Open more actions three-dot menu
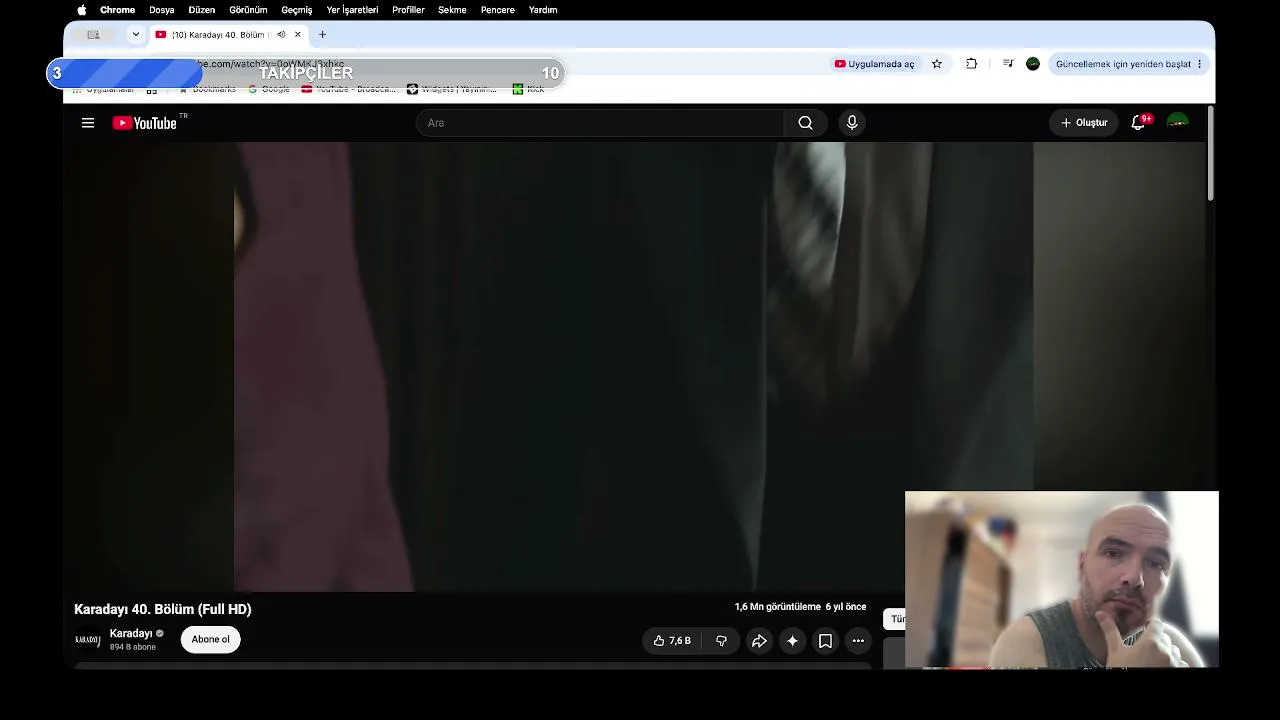Screen dimensions: 1280x720 tap(858, 641)
